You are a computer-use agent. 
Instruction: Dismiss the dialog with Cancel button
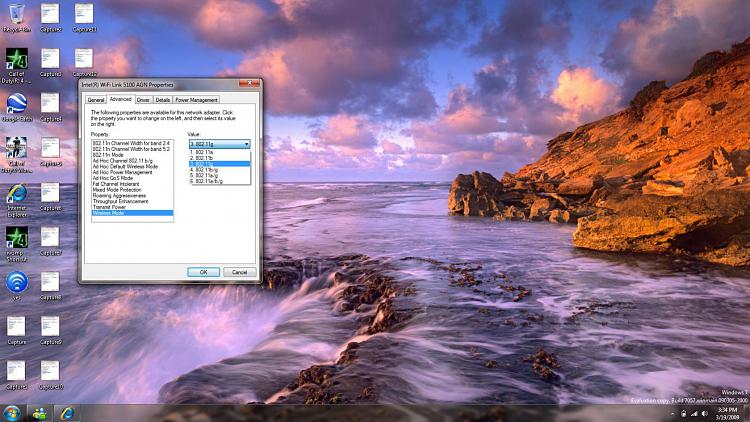240,272
